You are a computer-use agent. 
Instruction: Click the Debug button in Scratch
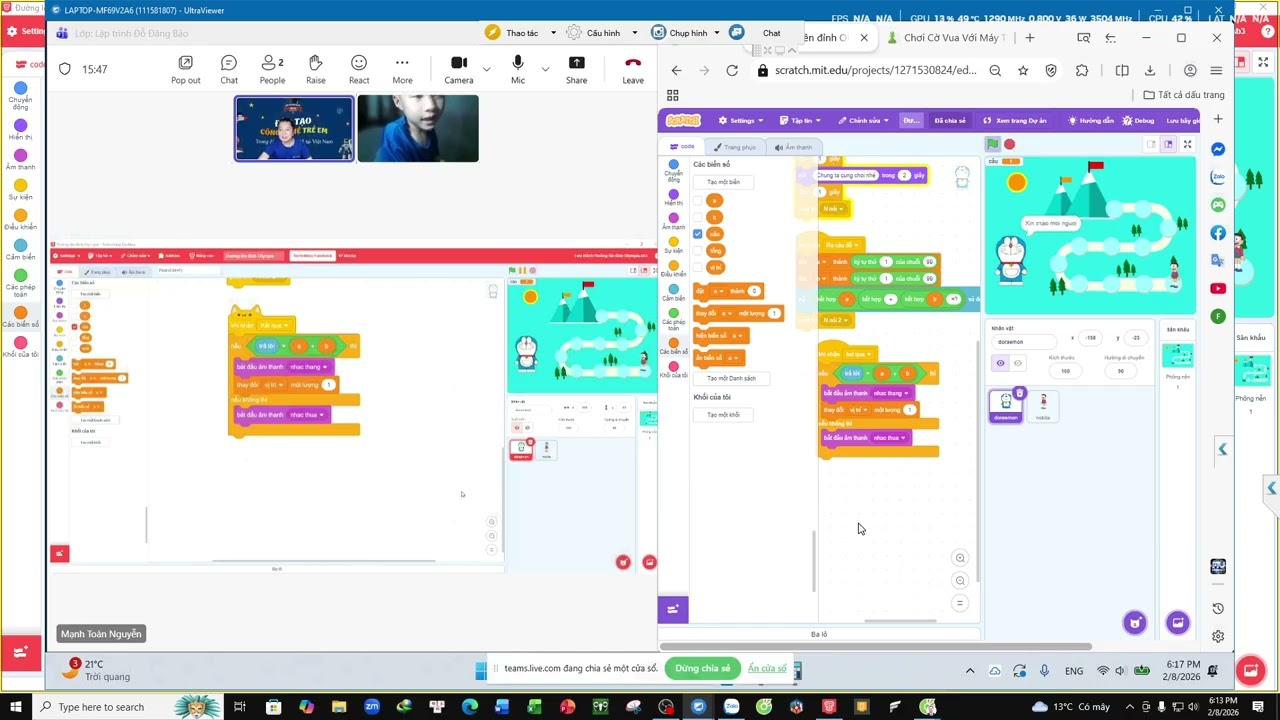[x=1139, y=121]
